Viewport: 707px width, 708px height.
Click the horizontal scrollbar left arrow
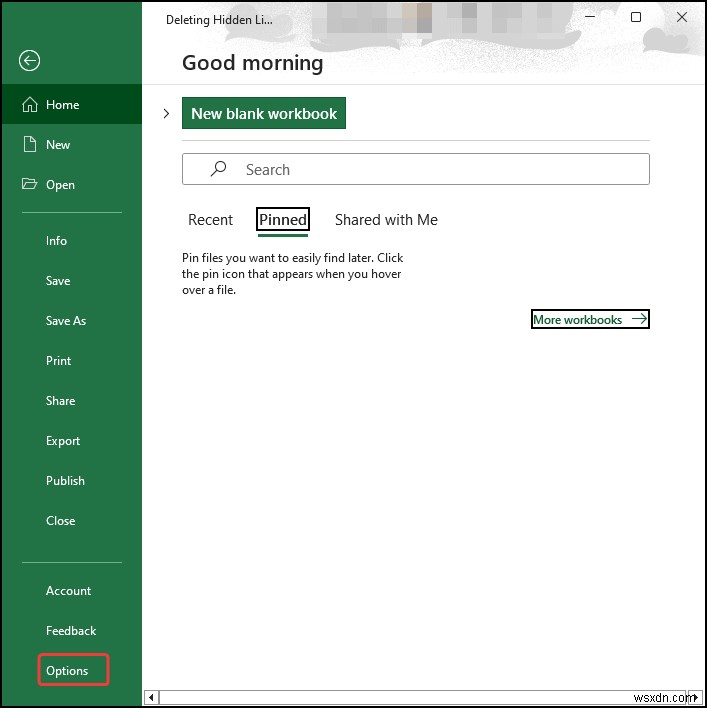tap(151, 697)
